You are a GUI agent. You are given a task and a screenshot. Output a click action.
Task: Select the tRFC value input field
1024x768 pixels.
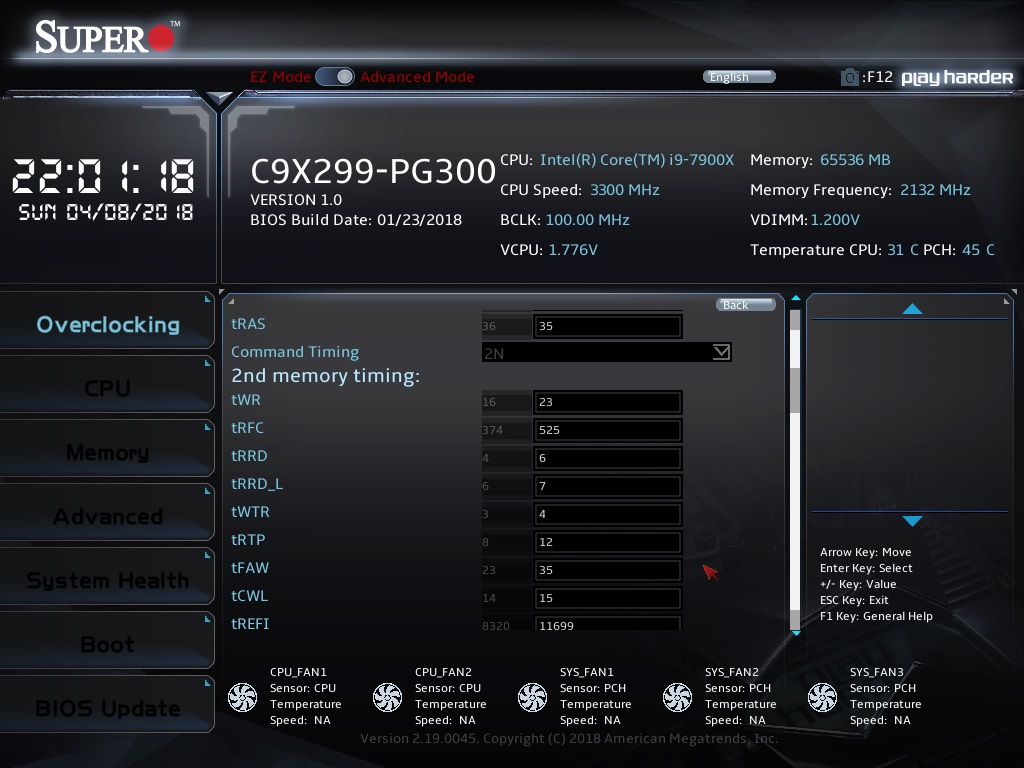point(607,430)
